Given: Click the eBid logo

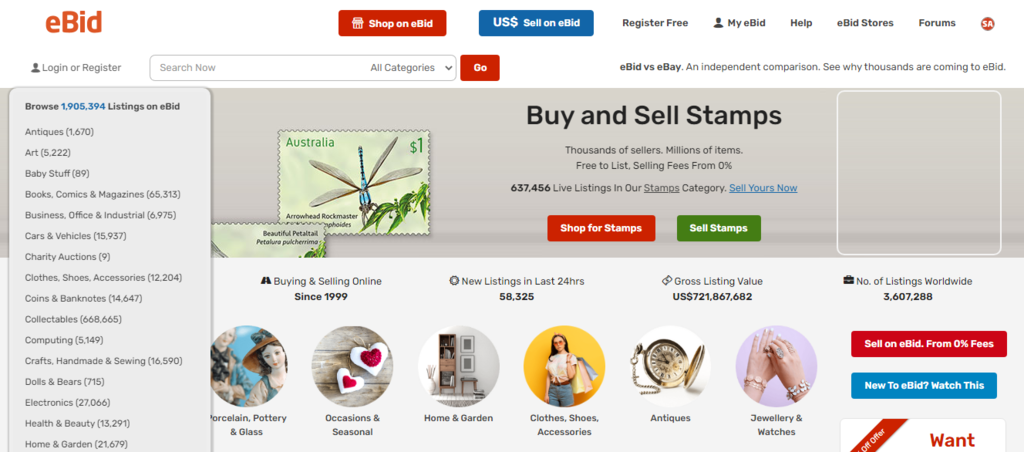Looking at the screenshot, I should pos(73,22).
